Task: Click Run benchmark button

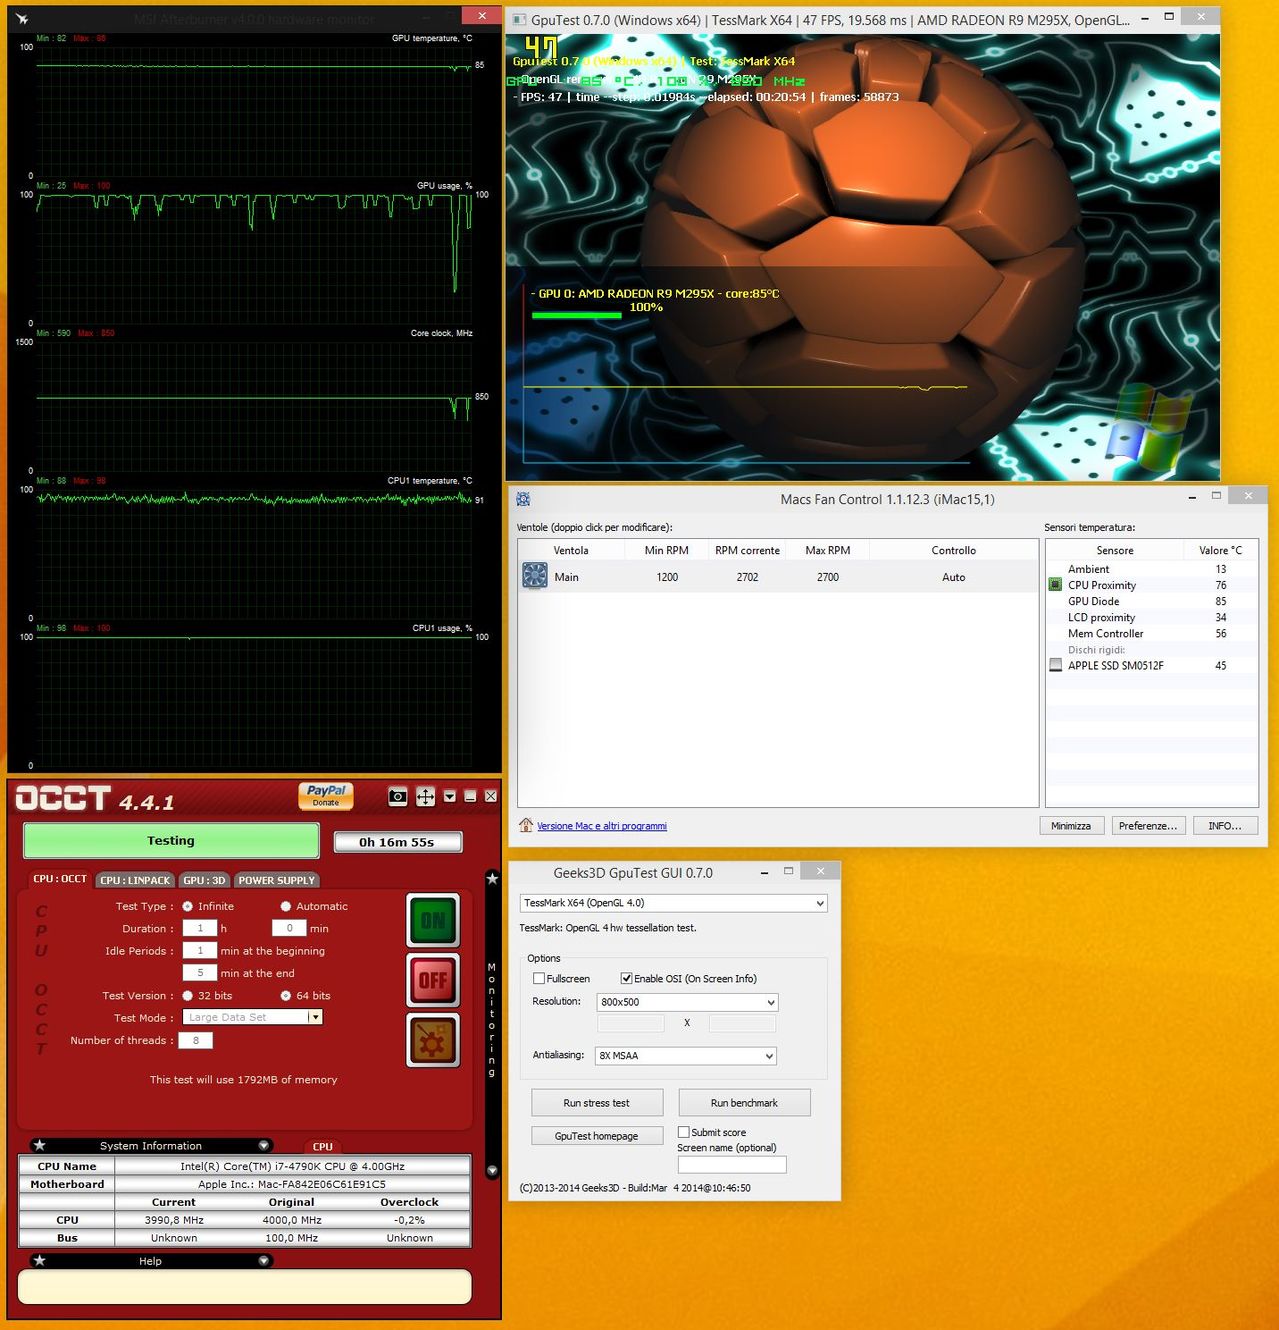Action: coord(744,1103)
